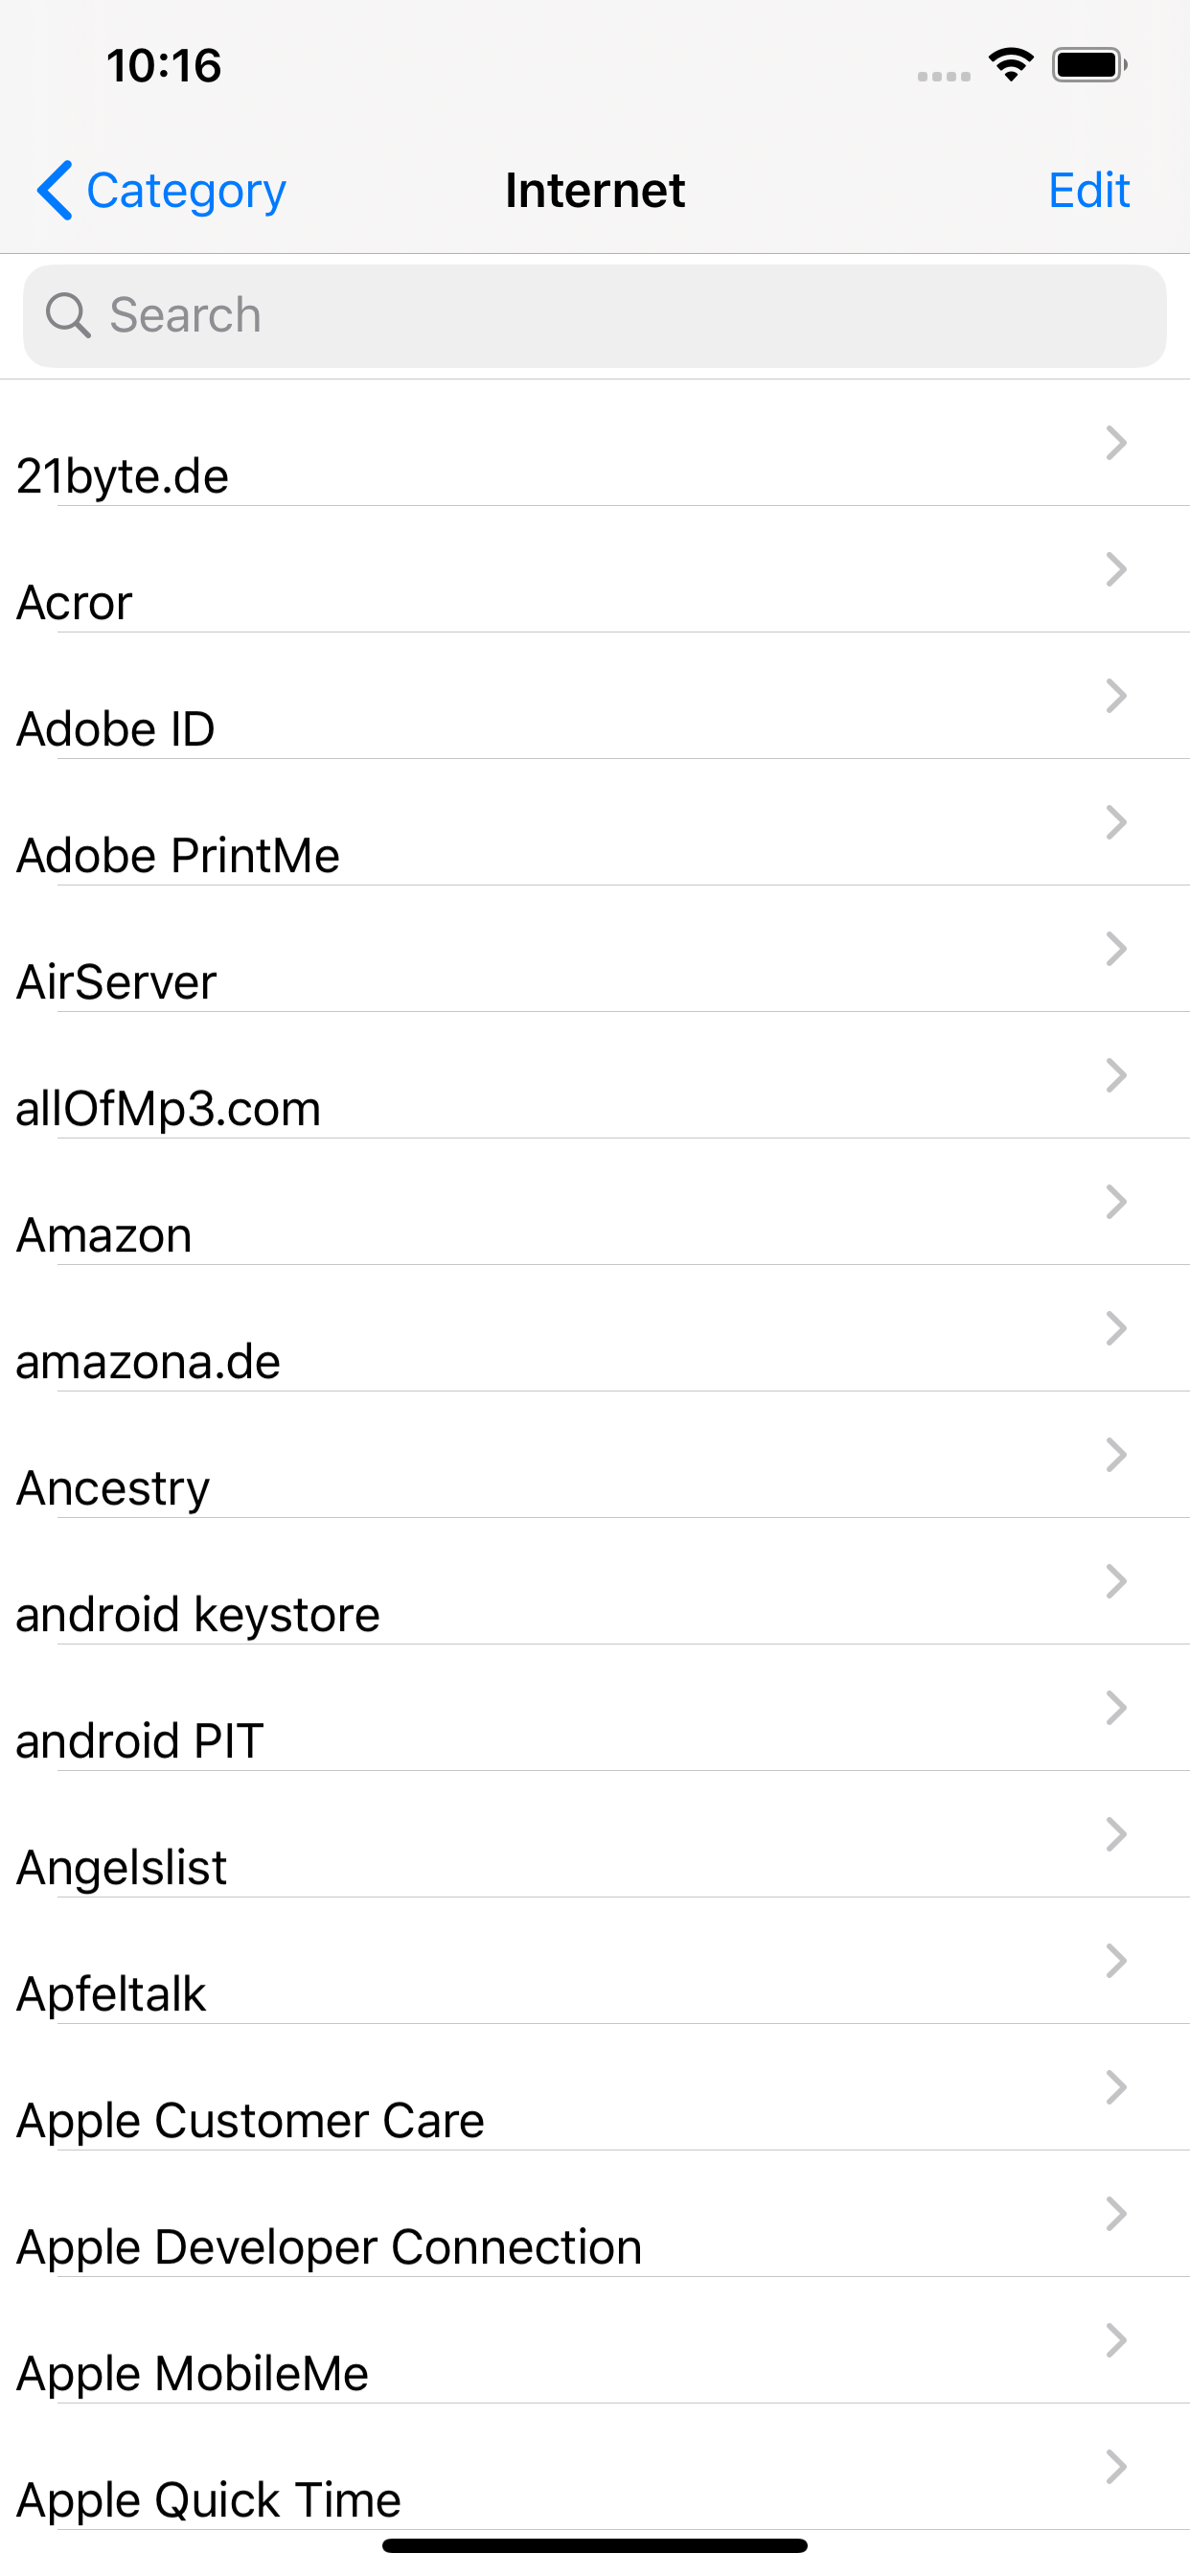
Task: Focus the Search field
Action: 595,315
